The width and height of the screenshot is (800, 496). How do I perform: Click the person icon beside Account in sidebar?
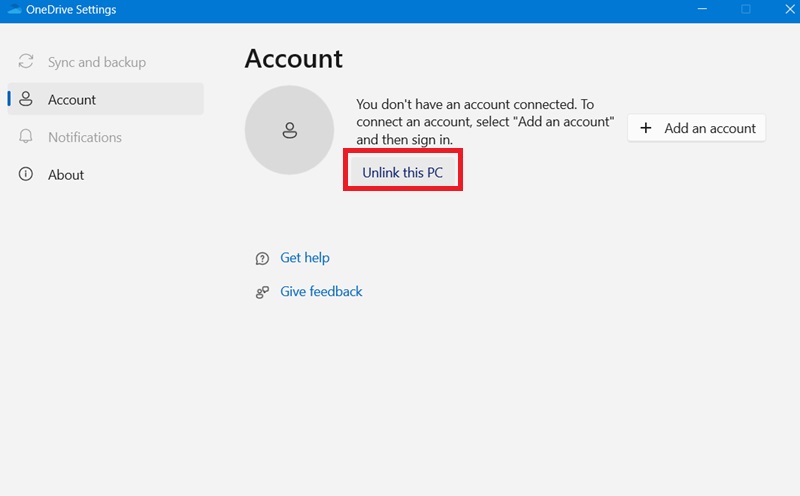(x=26, y=98)
